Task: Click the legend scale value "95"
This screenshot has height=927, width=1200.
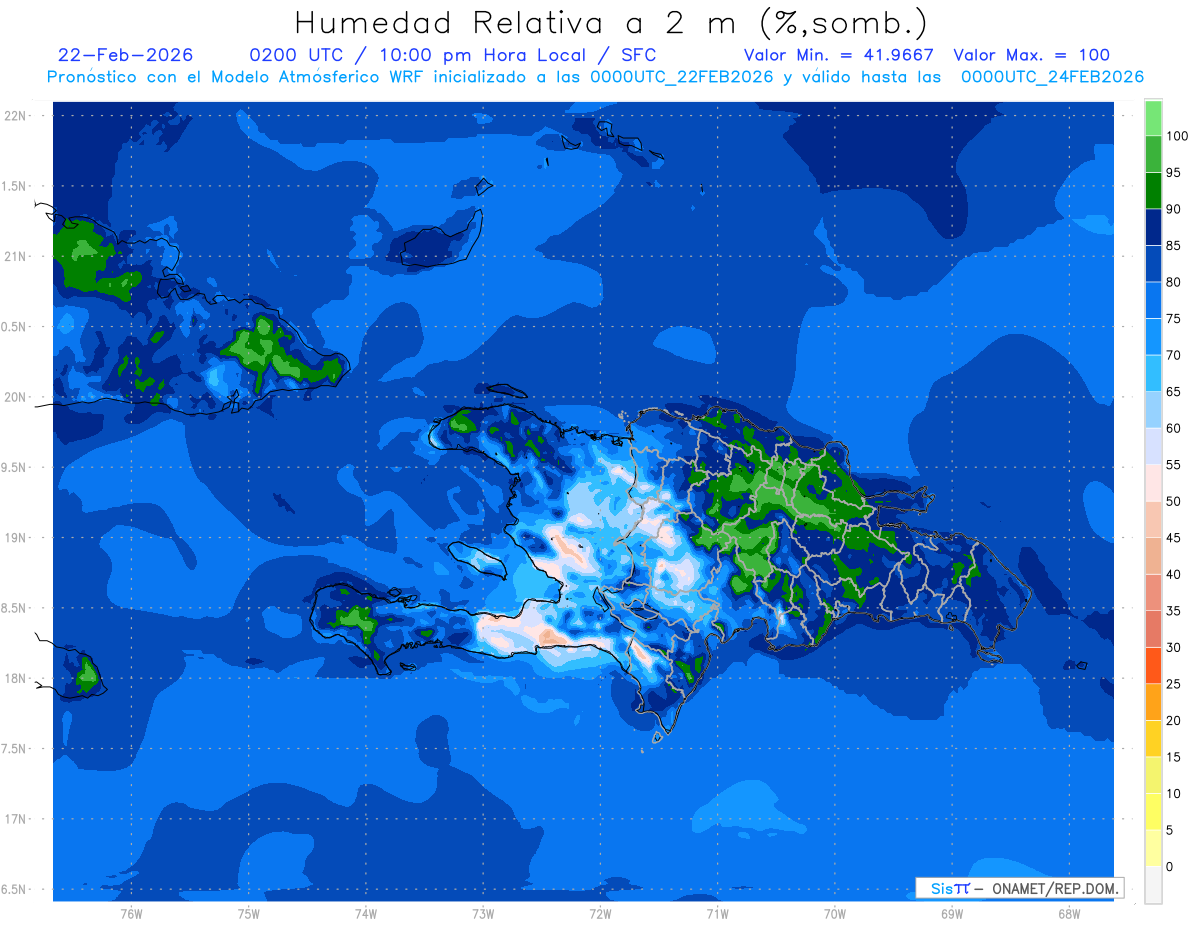Action: [1174, 172]
